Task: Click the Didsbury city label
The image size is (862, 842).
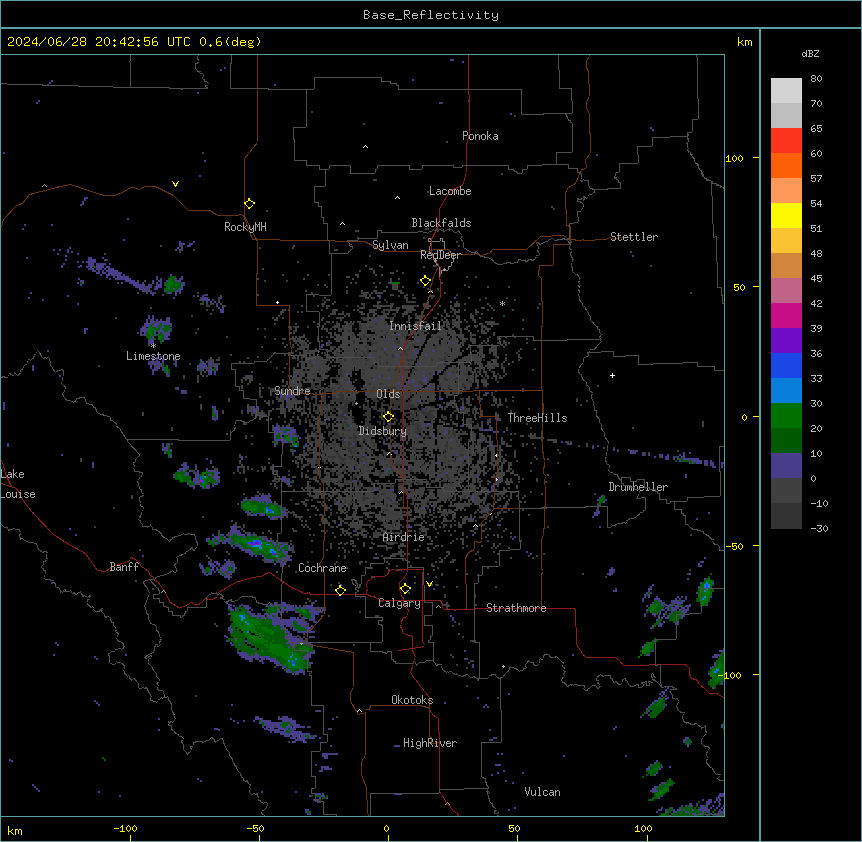Action: pos(383,431)
